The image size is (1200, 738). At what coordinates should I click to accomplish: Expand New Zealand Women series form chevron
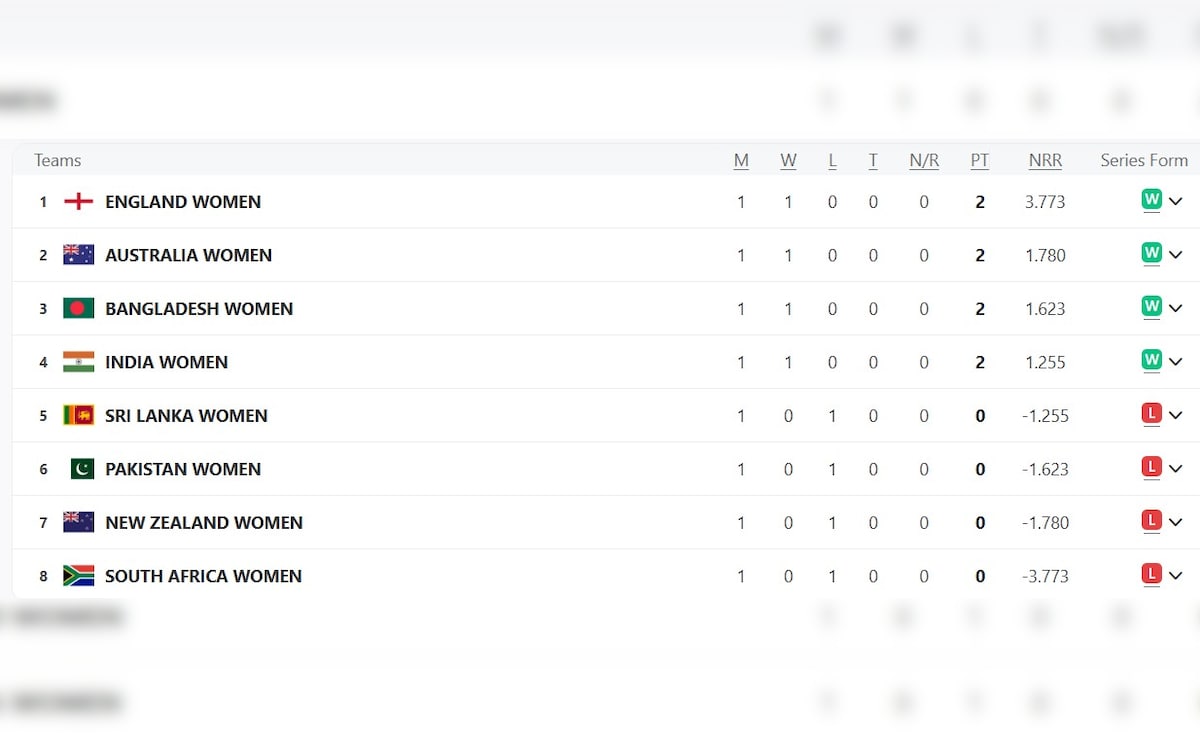tap(1175, 522)
